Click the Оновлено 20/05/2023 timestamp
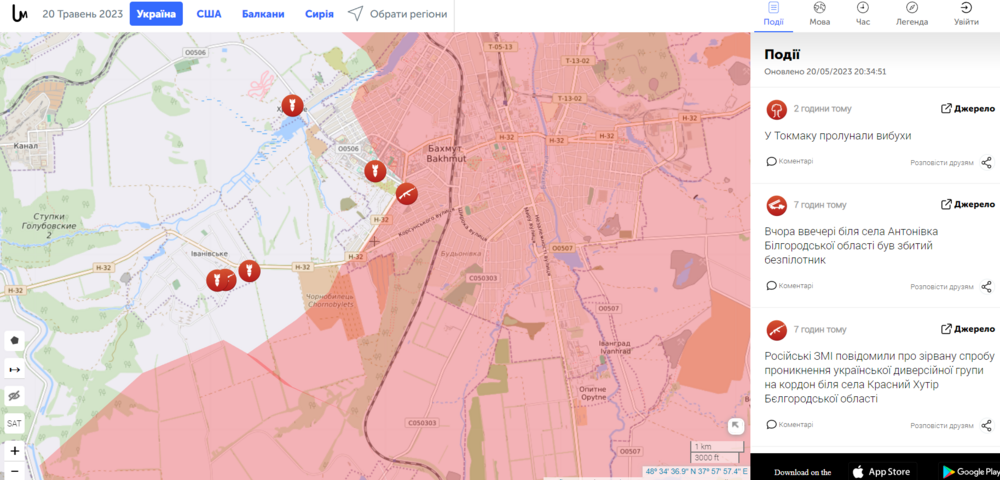The height and width of the screenshot is (480, 1000). coord(825,71)
